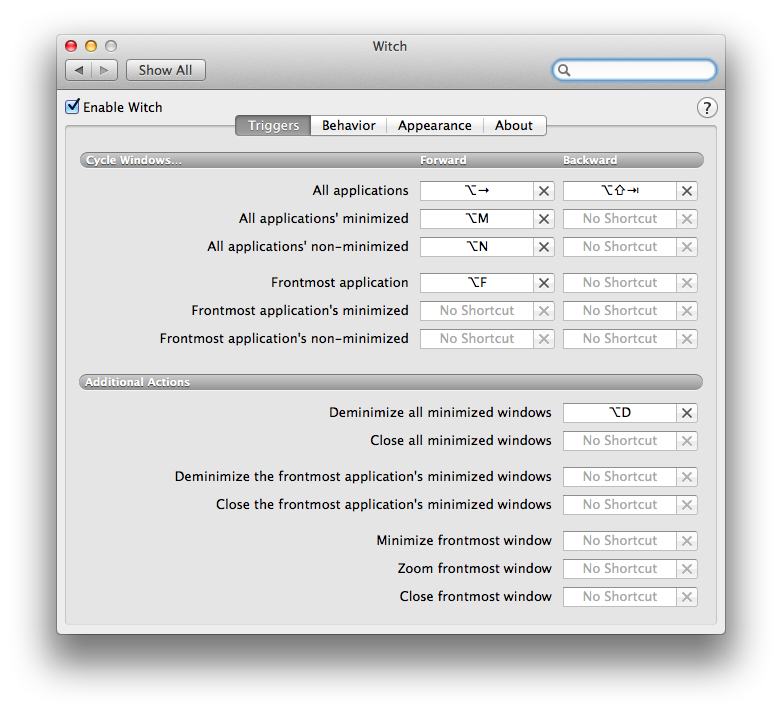This screenshot has height=713, width=782.
Task: Clear Close frontmost application's minimized windows shortcut
Action: (x=687, y=505)
